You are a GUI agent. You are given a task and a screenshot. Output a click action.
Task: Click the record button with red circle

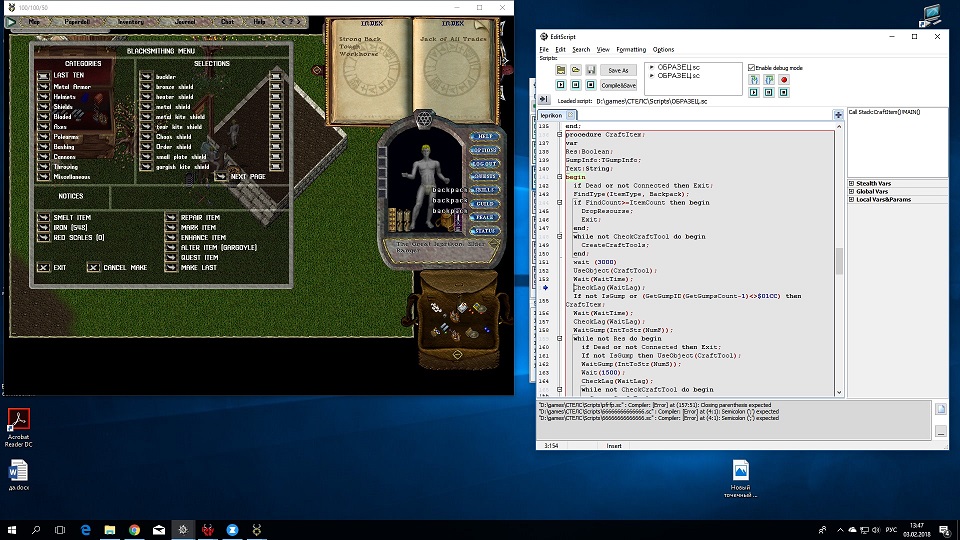(784, 80)
